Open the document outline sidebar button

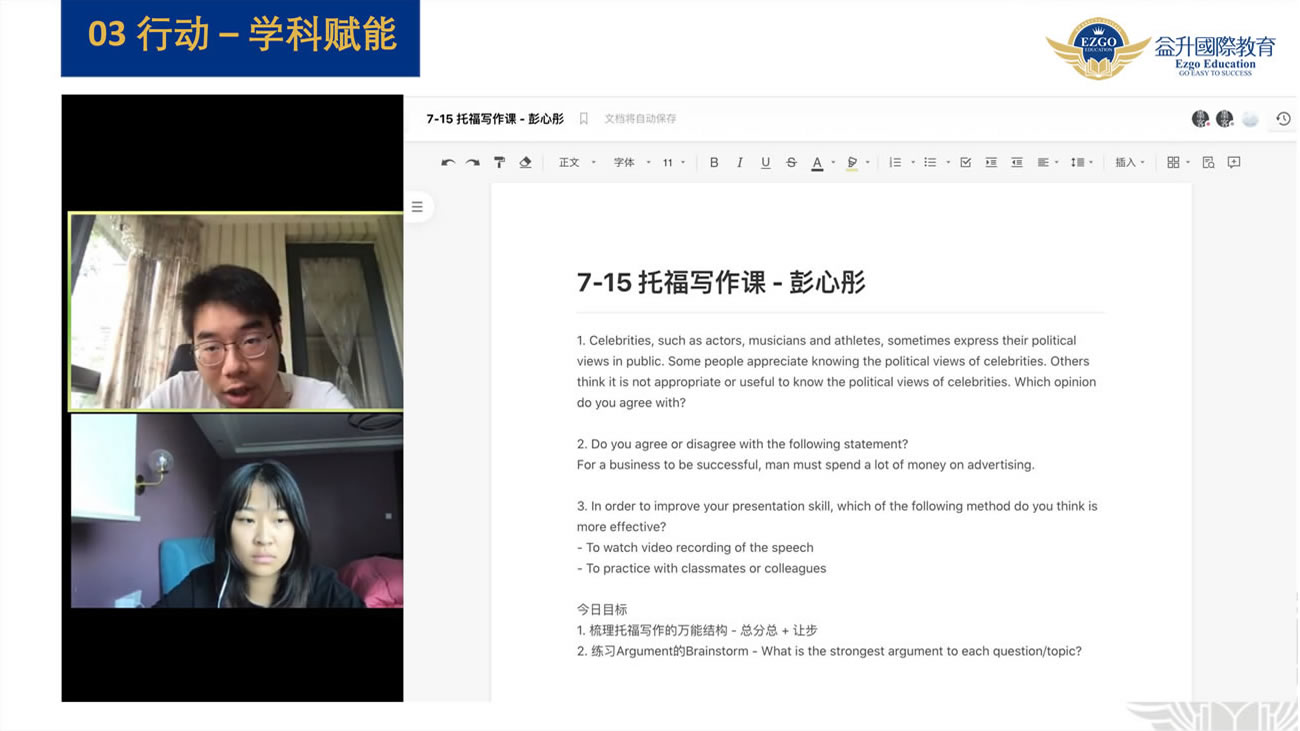tap(417, 207)
